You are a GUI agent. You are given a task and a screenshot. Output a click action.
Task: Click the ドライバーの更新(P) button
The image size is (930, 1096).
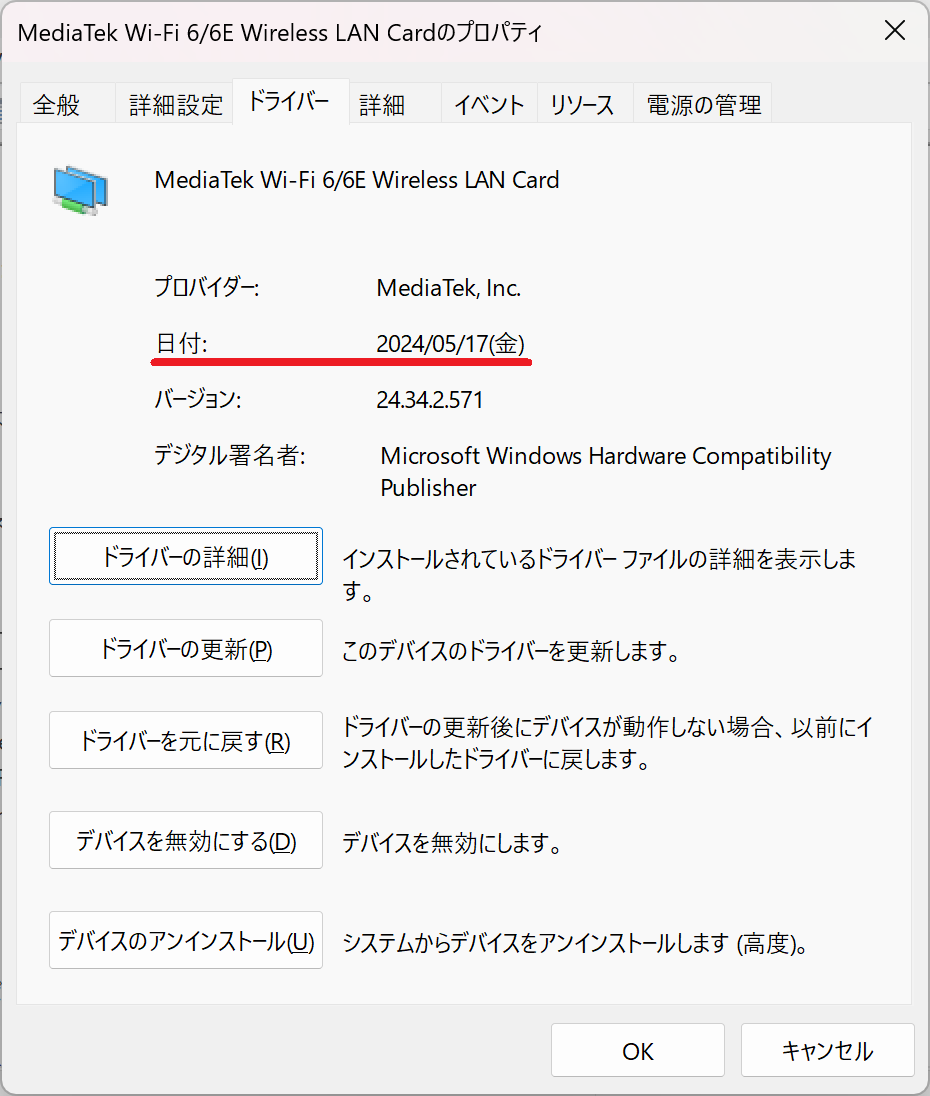(186, 648)
